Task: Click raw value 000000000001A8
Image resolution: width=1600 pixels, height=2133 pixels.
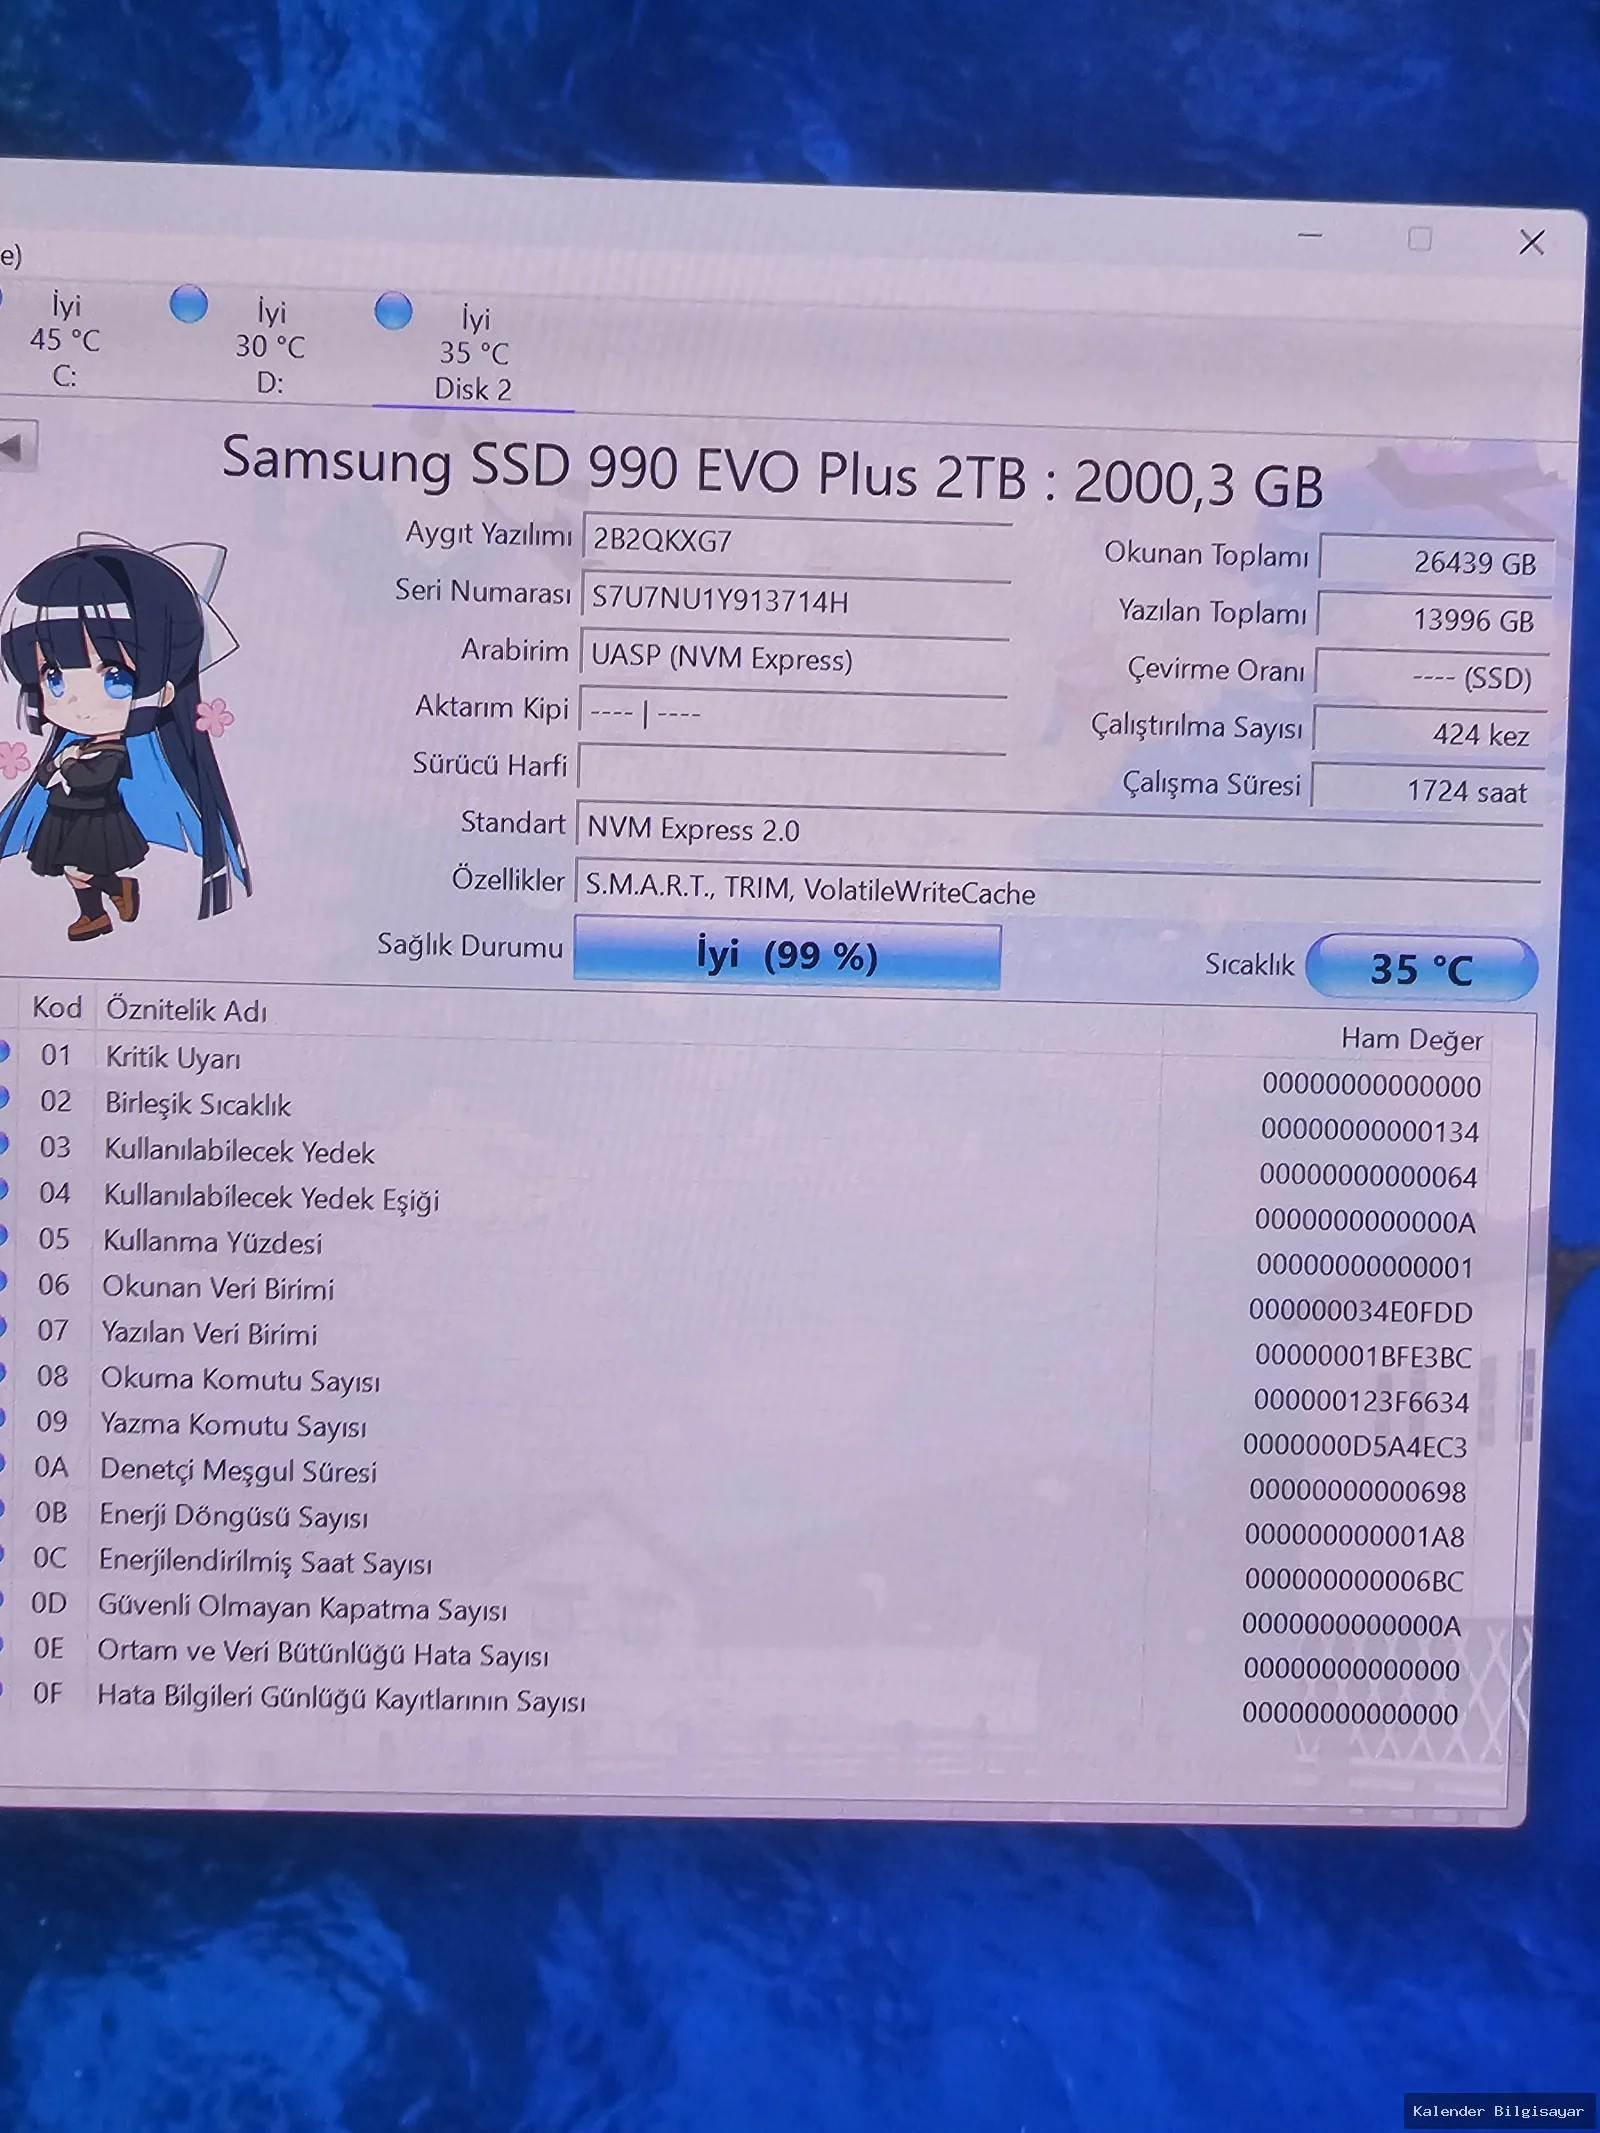Action: pyautogui.click(x=1355, y=1536)
